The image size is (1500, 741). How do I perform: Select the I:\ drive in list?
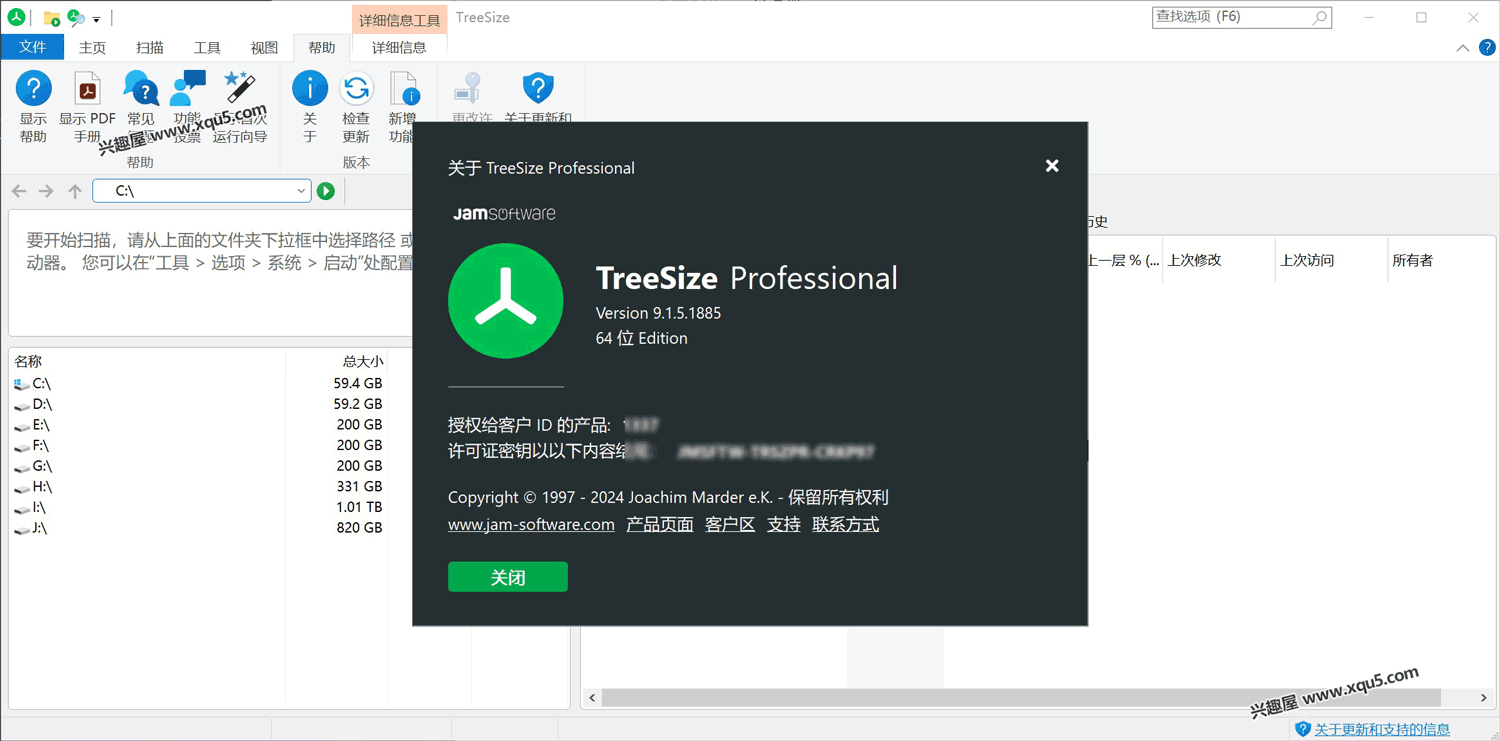coord(198,507)
